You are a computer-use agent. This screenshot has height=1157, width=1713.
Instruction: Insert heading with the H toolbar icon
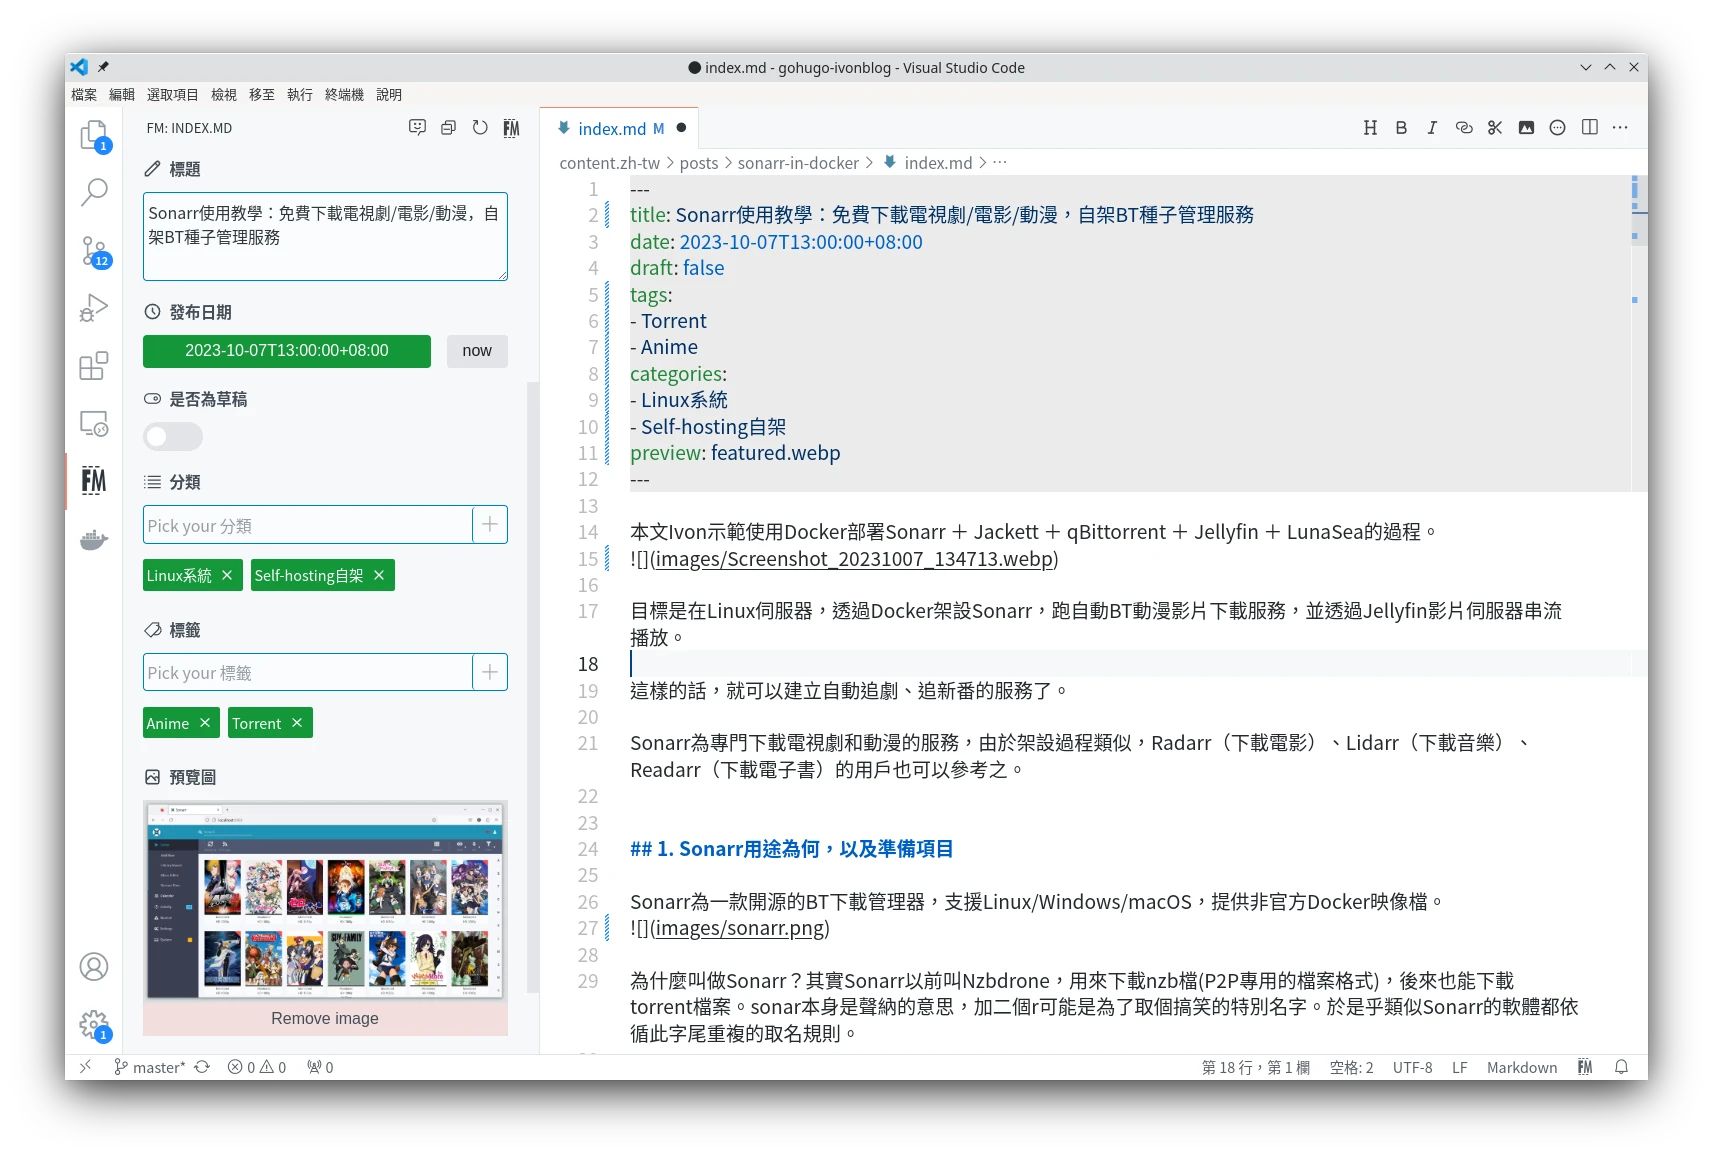point(1370,128)
